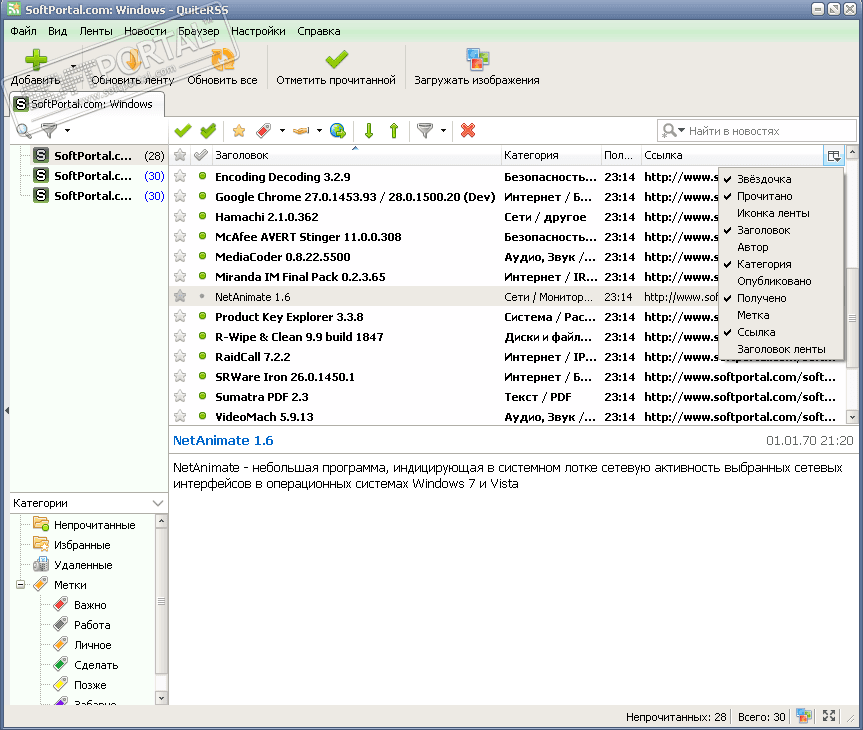Image resolution: width=863 pixels, height=730 pixels.
Task: Click the green up arrow previous-unread icon
Action: click(x=394, y=130)
